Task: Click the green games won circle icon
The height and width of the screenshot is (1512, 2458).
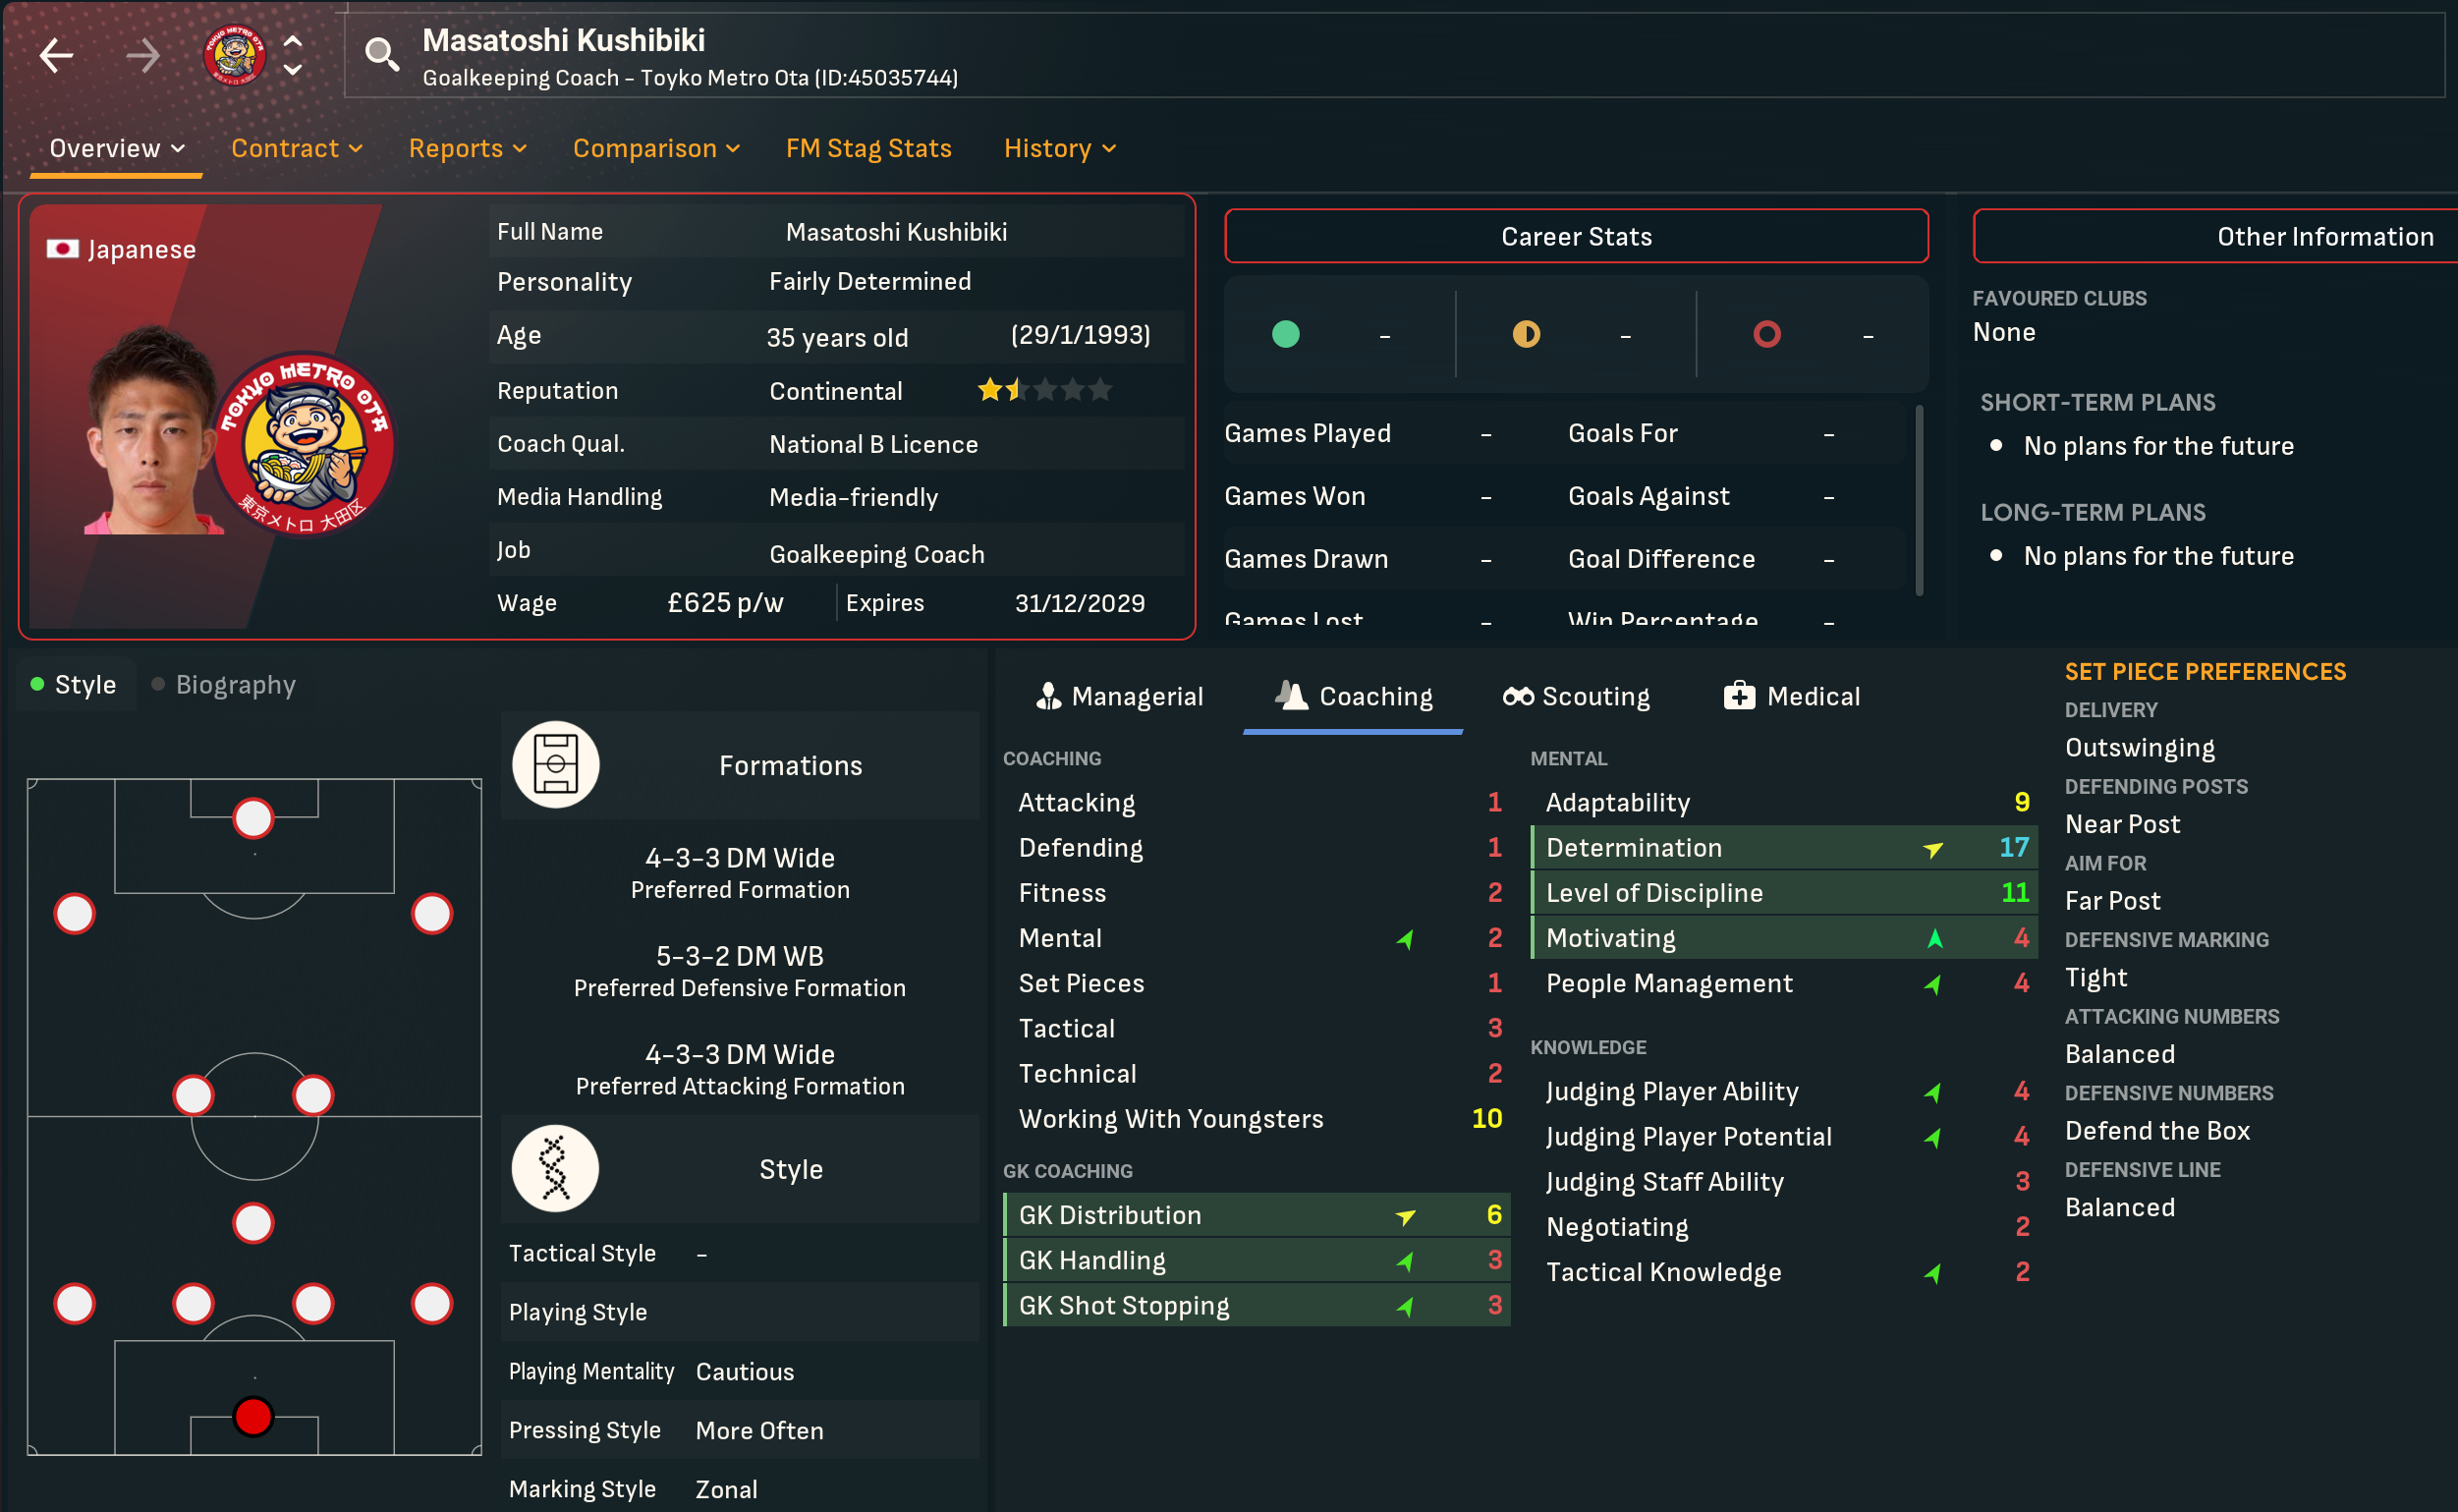Action: click(x=1285, y=334)
